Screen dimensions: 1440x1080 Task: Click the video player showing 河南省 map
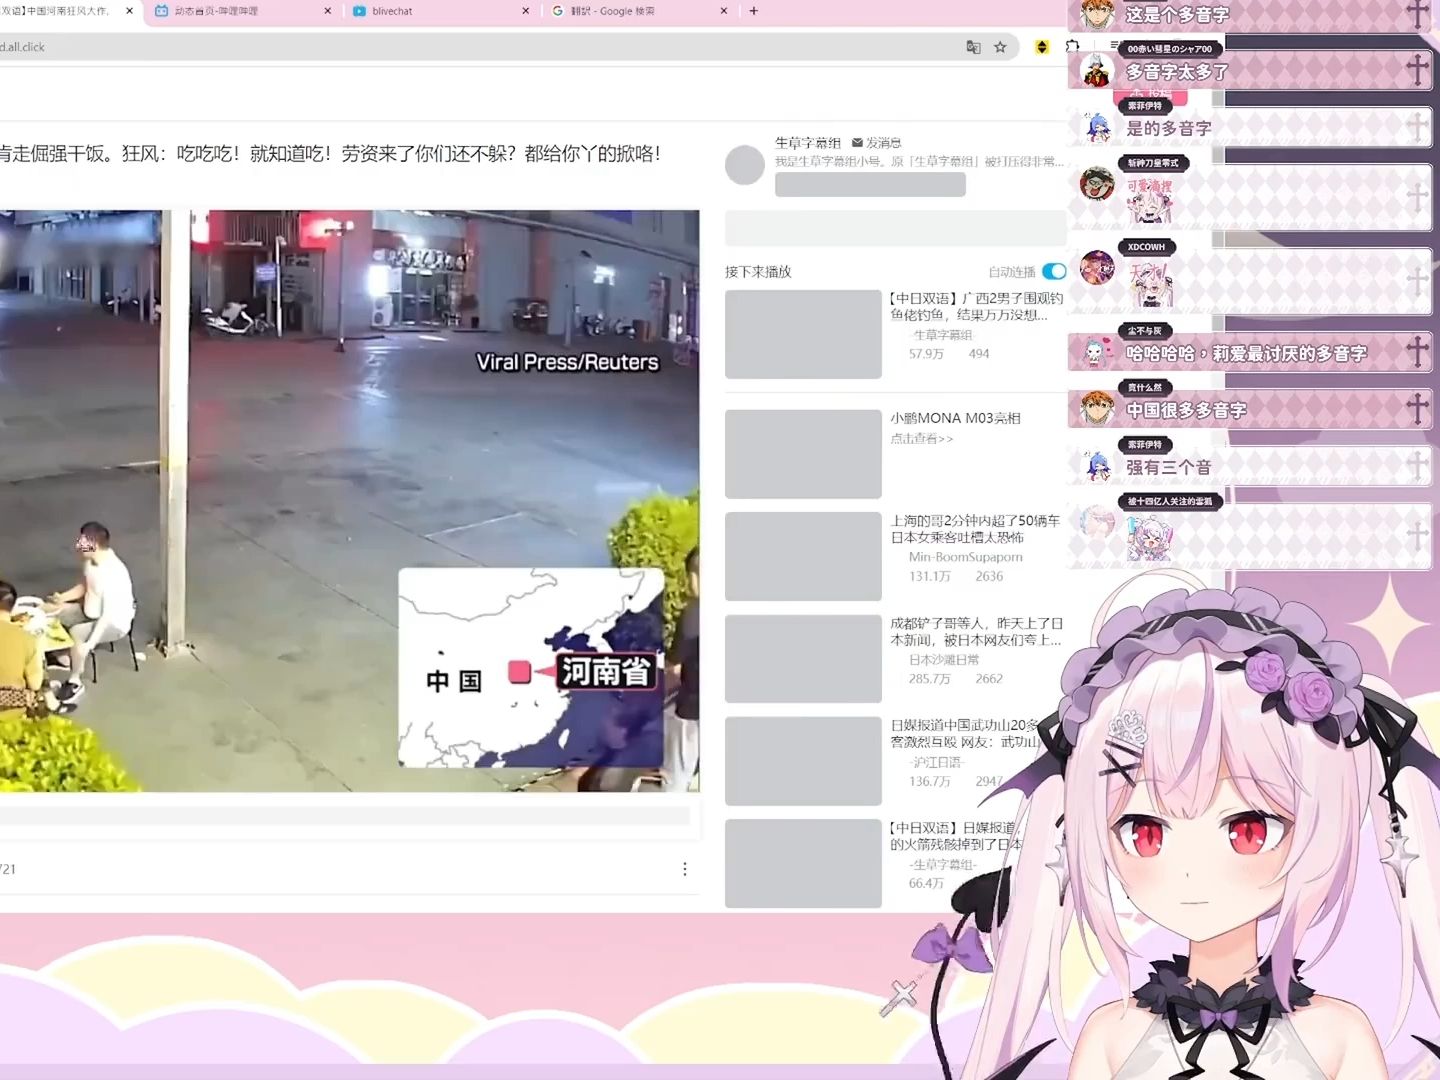pos(349,501)
